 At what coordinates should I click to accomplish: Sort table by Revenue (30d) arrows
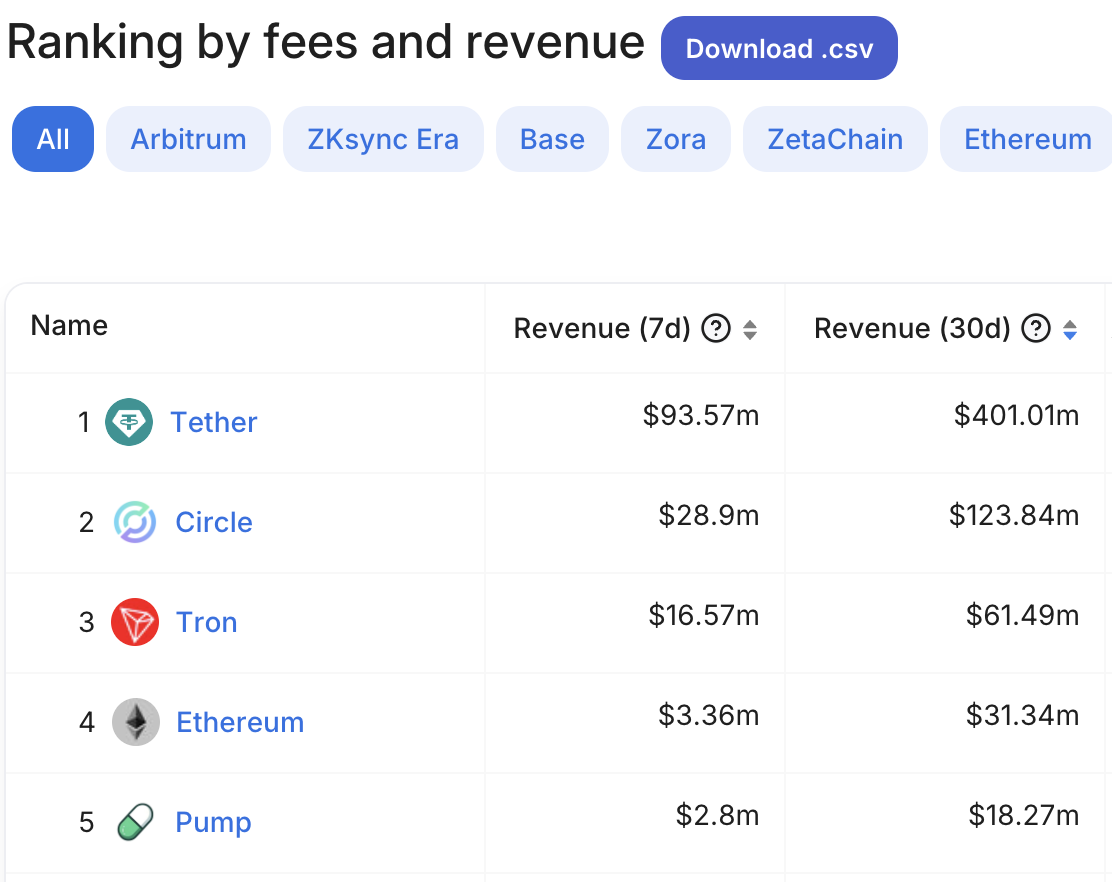[1070, 329]
